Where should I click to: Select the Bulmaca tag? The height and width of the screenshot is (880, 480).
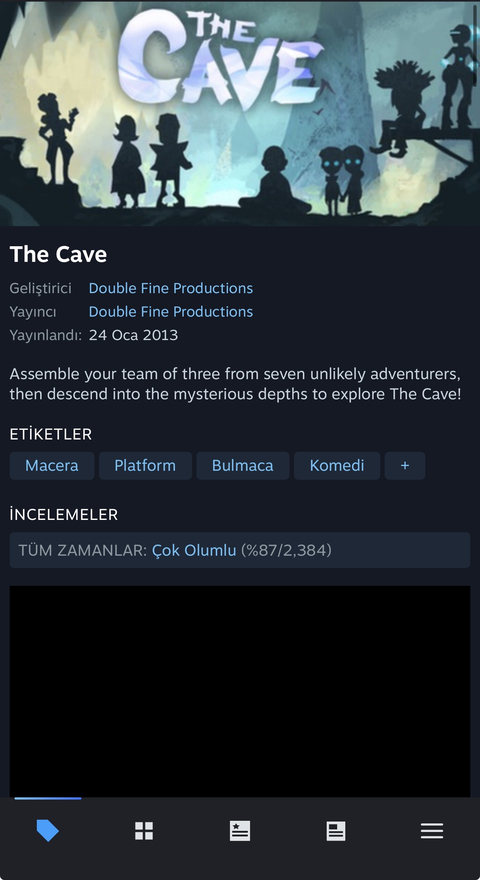[x=243, y=466]
